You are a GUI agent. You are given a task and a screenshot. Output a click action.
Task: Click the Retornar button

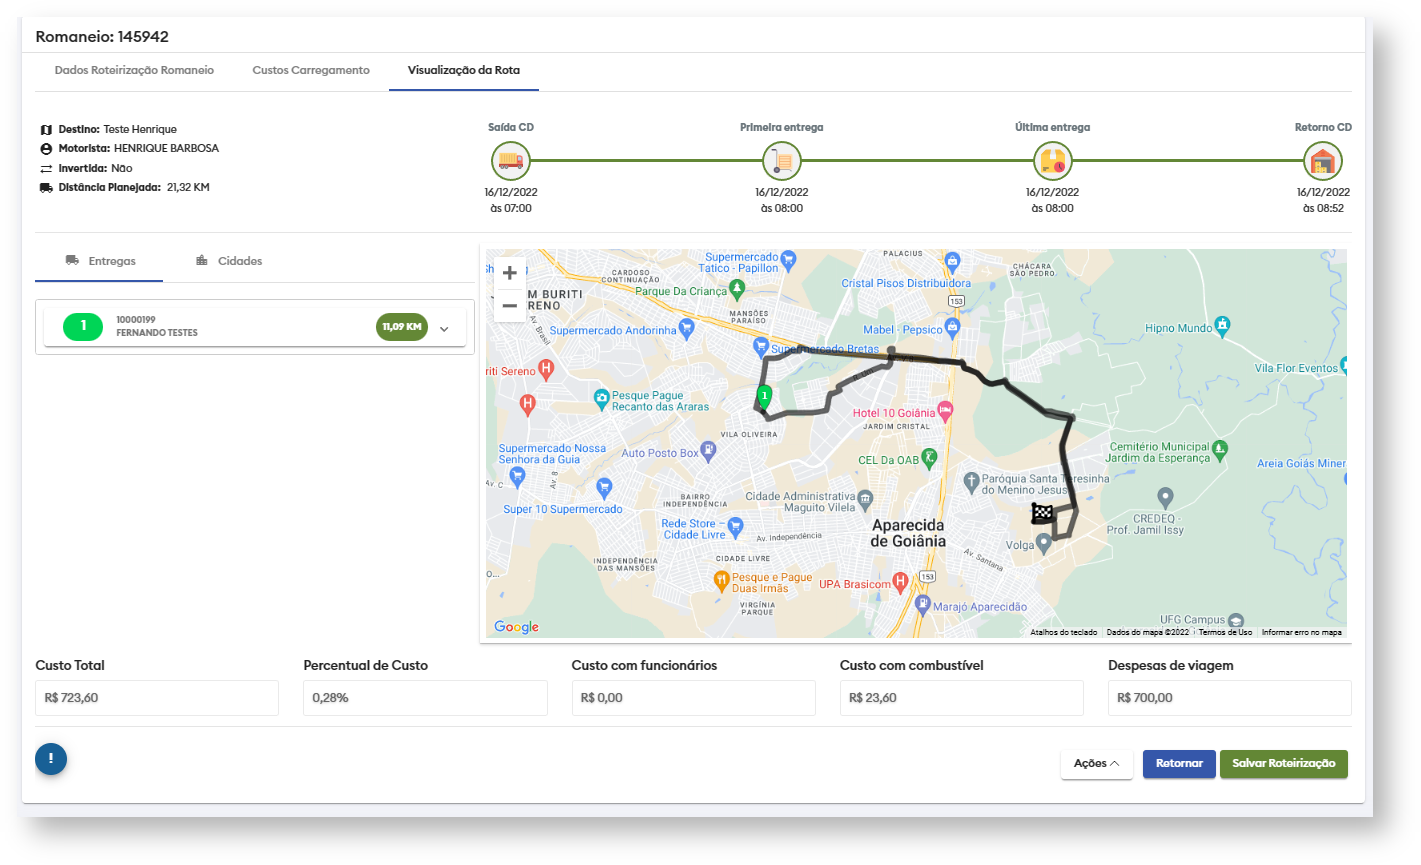coord(1179,764)
